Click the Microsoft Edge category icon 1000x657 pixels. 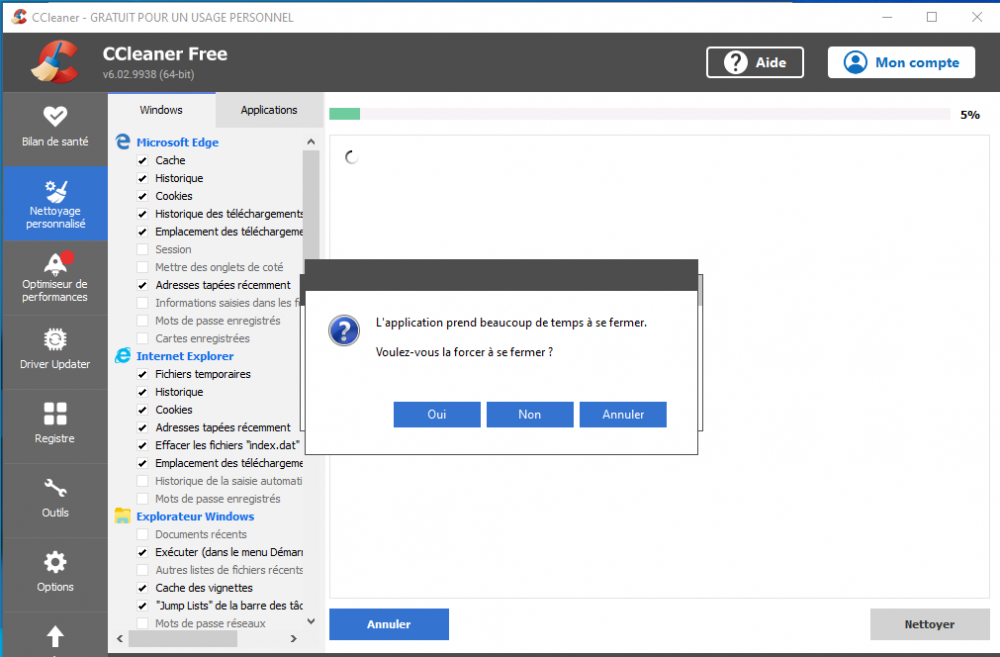(x=122, y=142)
